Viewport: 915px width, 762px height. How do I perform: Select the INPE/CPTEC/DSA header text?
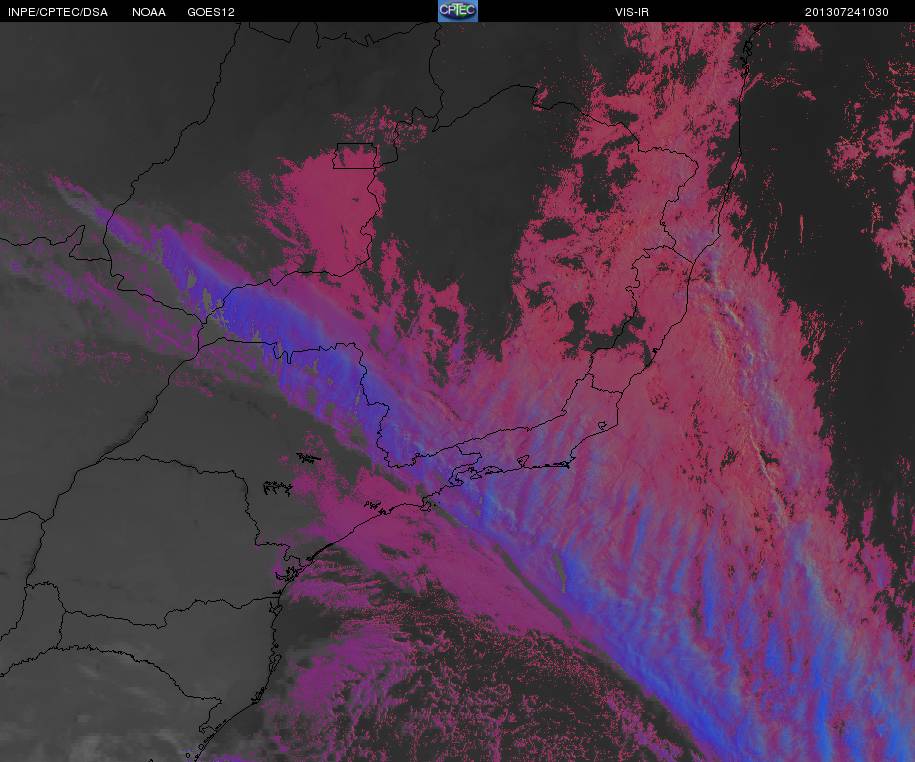click(58, 12)
